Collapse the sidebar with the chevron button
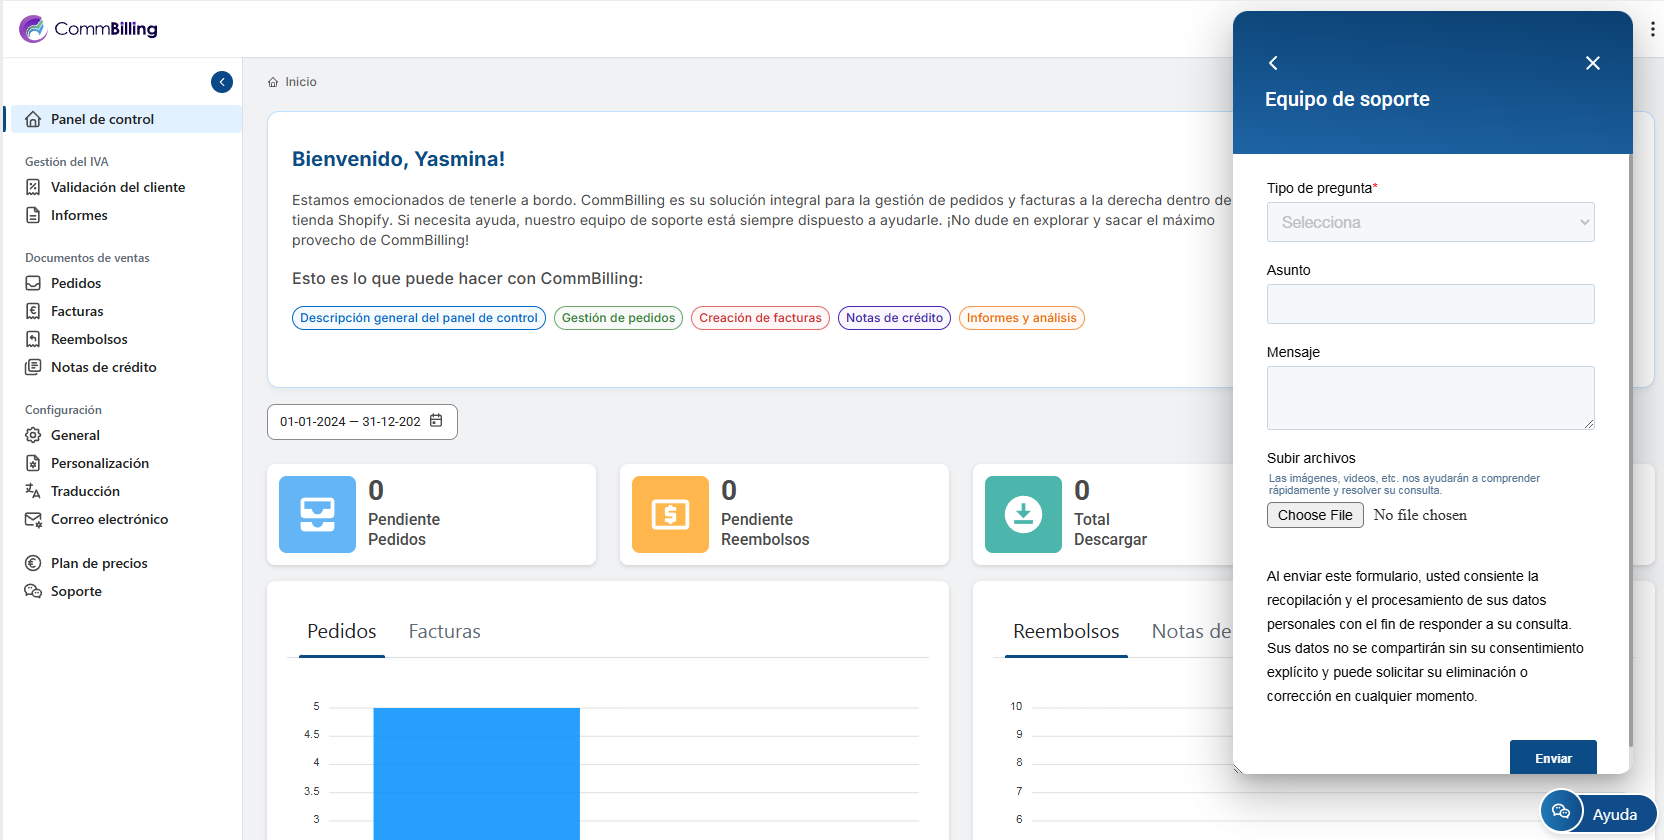The image size is (1664, 840). point(222,82)
